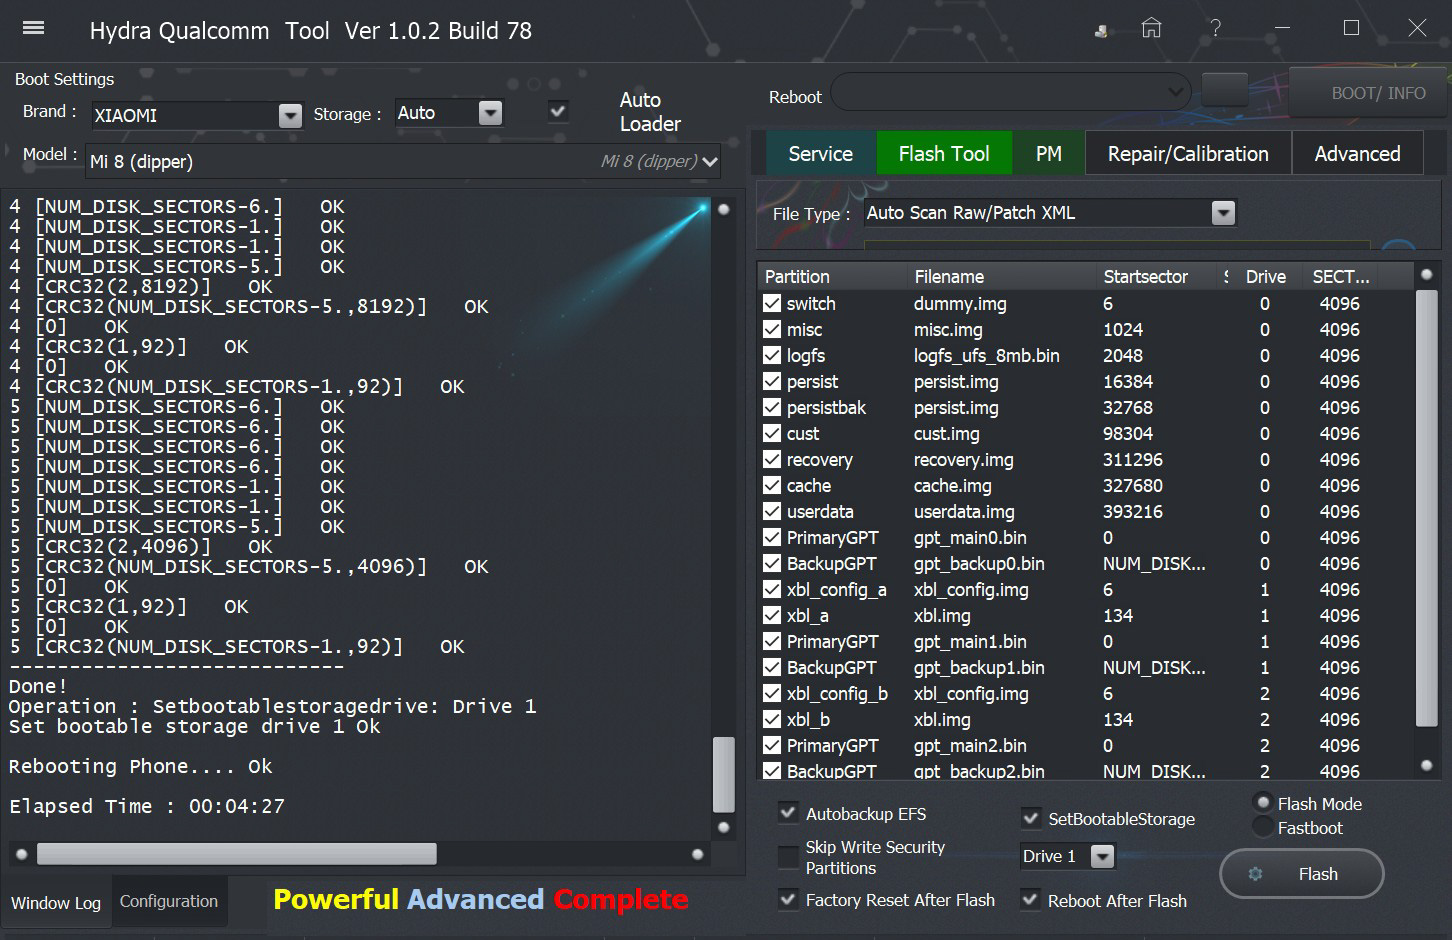Toggle SetBootableStorage checkbox
The image size is (1452, 940).
(1030, 818)
